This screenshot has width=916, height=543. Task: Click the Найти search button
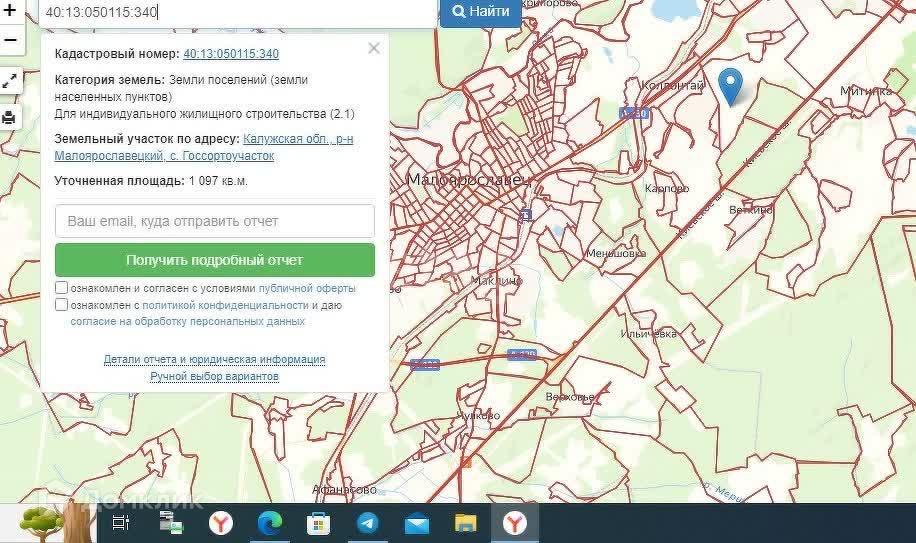(480, 12)
